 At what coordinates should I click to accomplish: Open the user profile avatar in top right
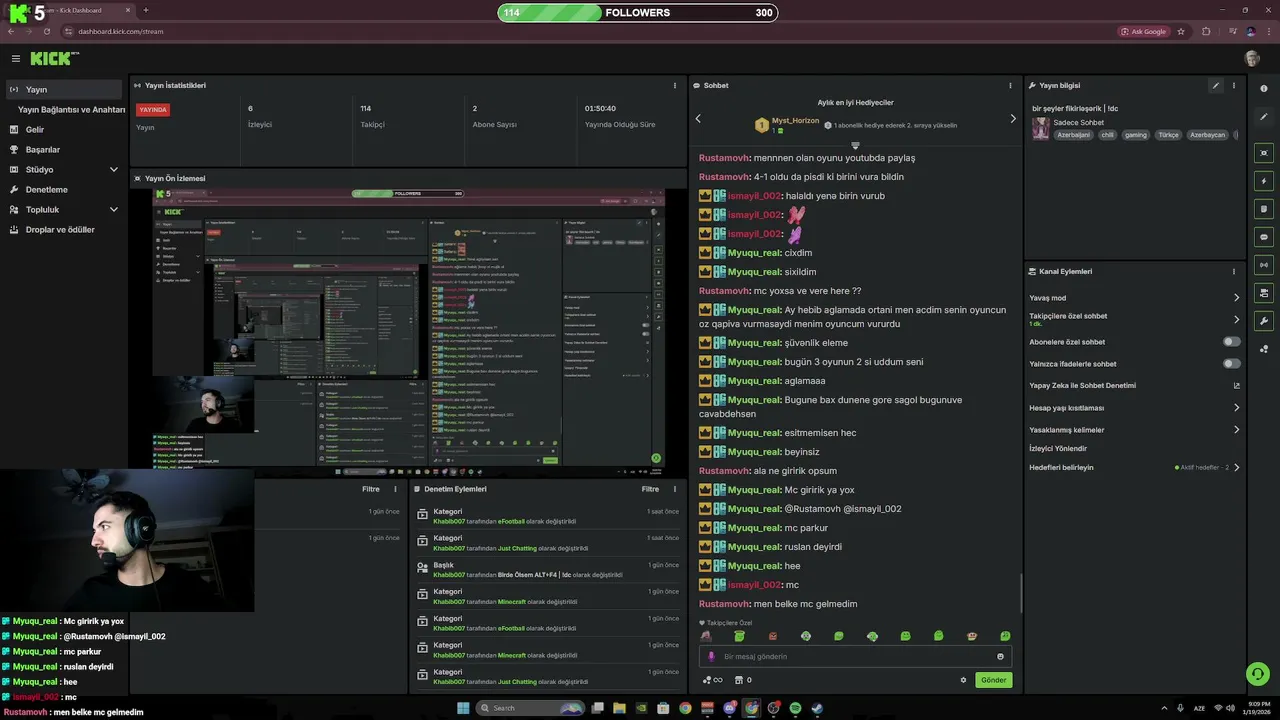point(1252,59)
